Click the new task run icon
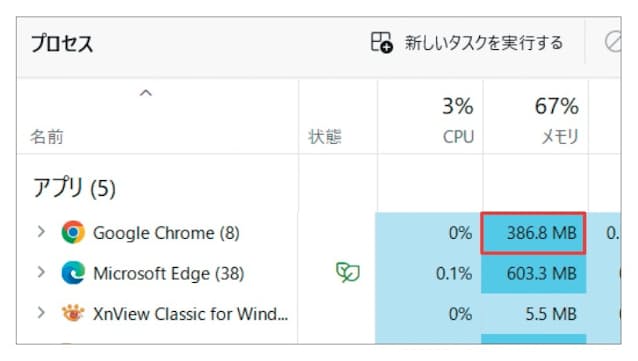 point(381,43)
